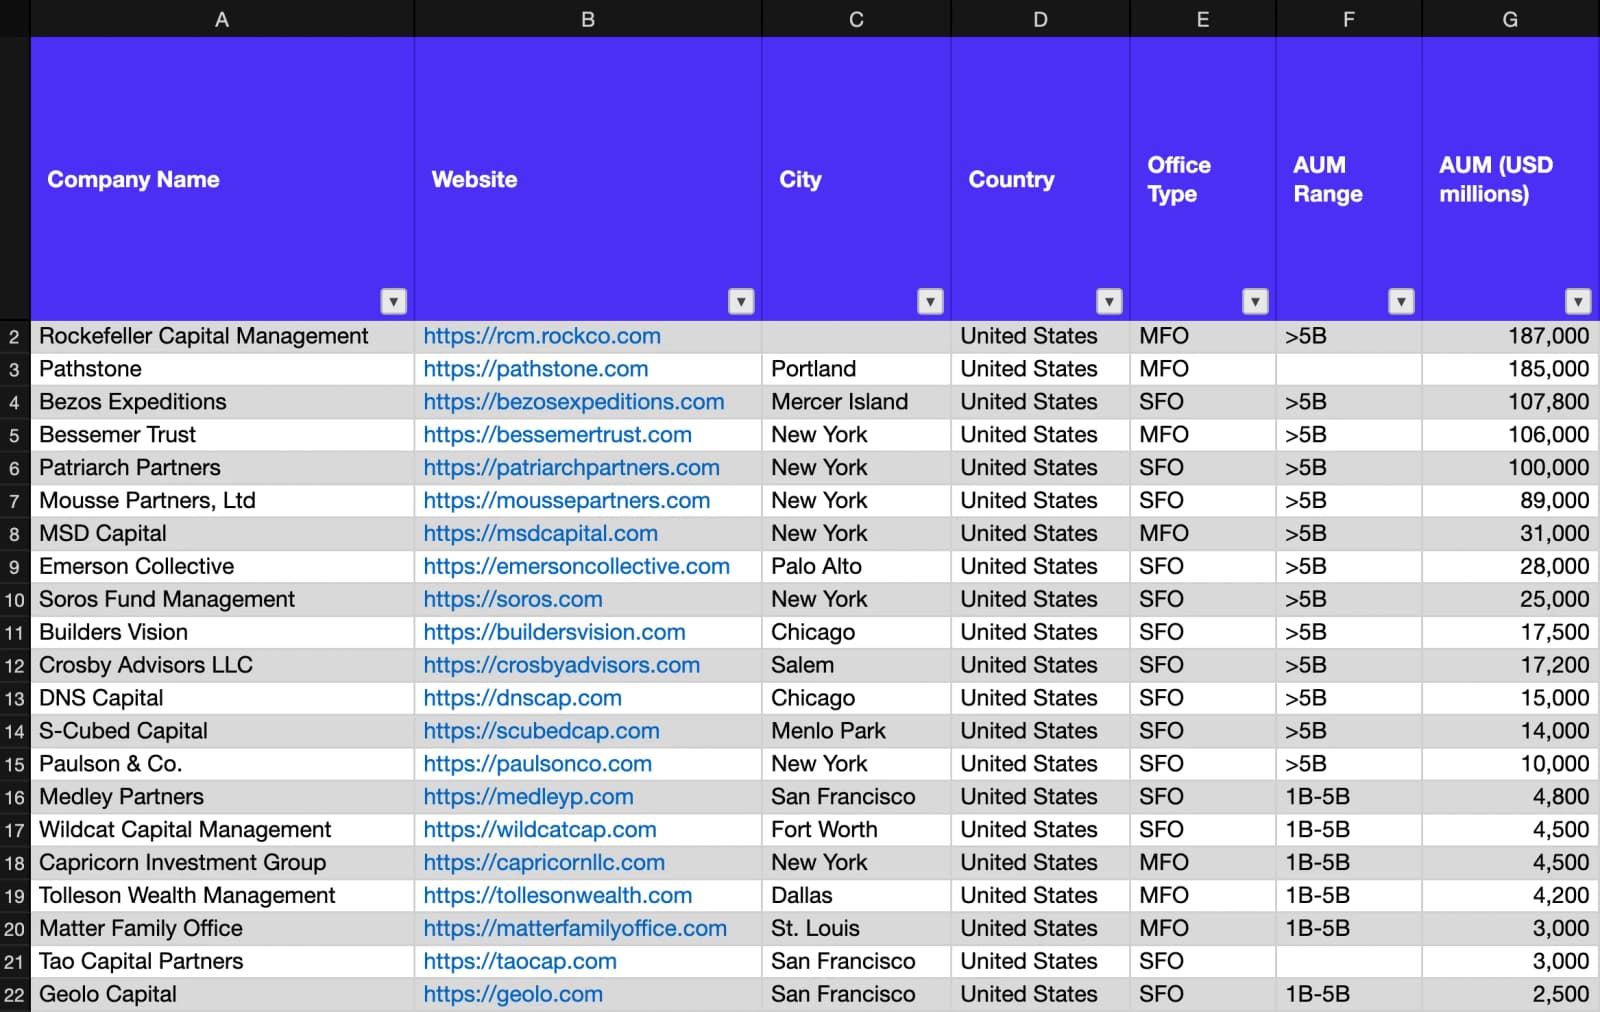Select the Company Name header cell
Image resolution: width=1600 pixels, height=1012 pixels.
[222, 179]
